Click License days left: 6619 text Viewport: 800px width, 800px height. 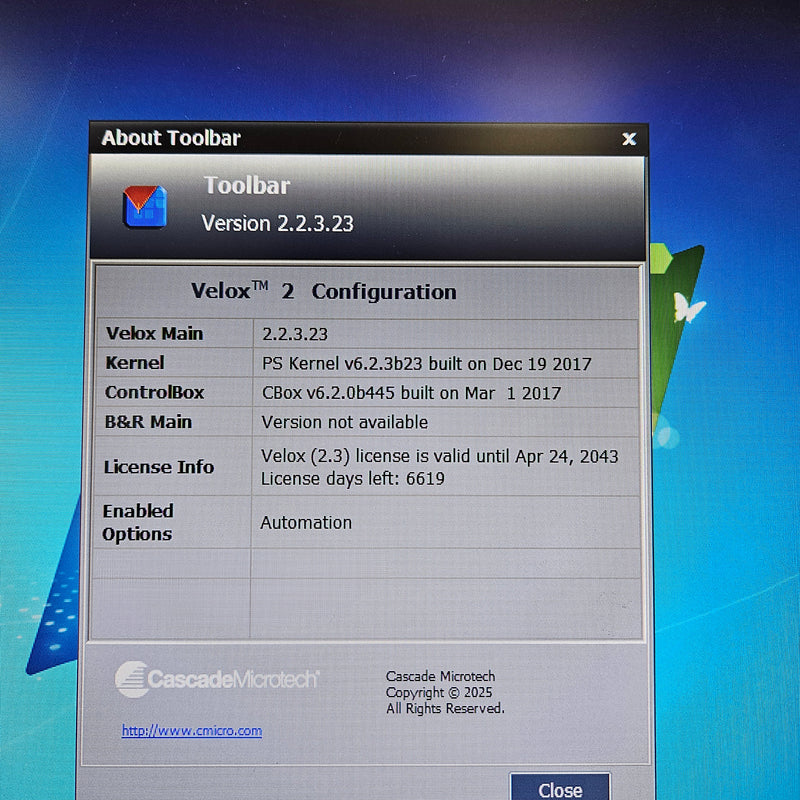[x=353, y=479]
